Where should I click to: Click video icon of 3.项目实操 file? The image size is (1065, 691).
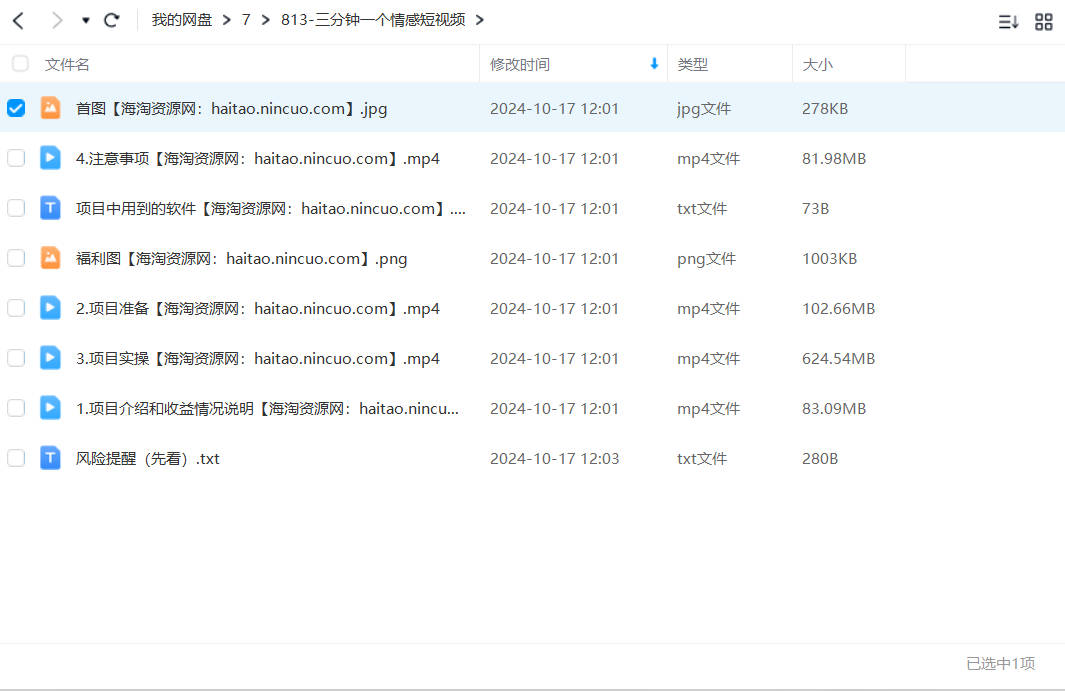point(50,357)
